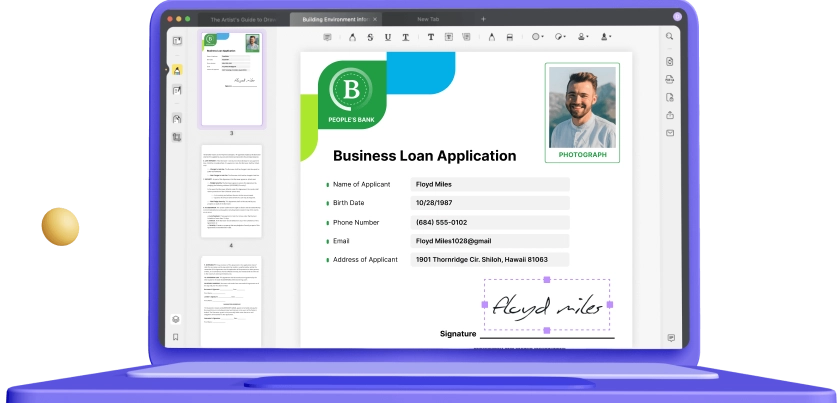Close the Building Environment tab
Image resolution: width=838 pixels, height=403 pixels.
[x=375, y=19]
